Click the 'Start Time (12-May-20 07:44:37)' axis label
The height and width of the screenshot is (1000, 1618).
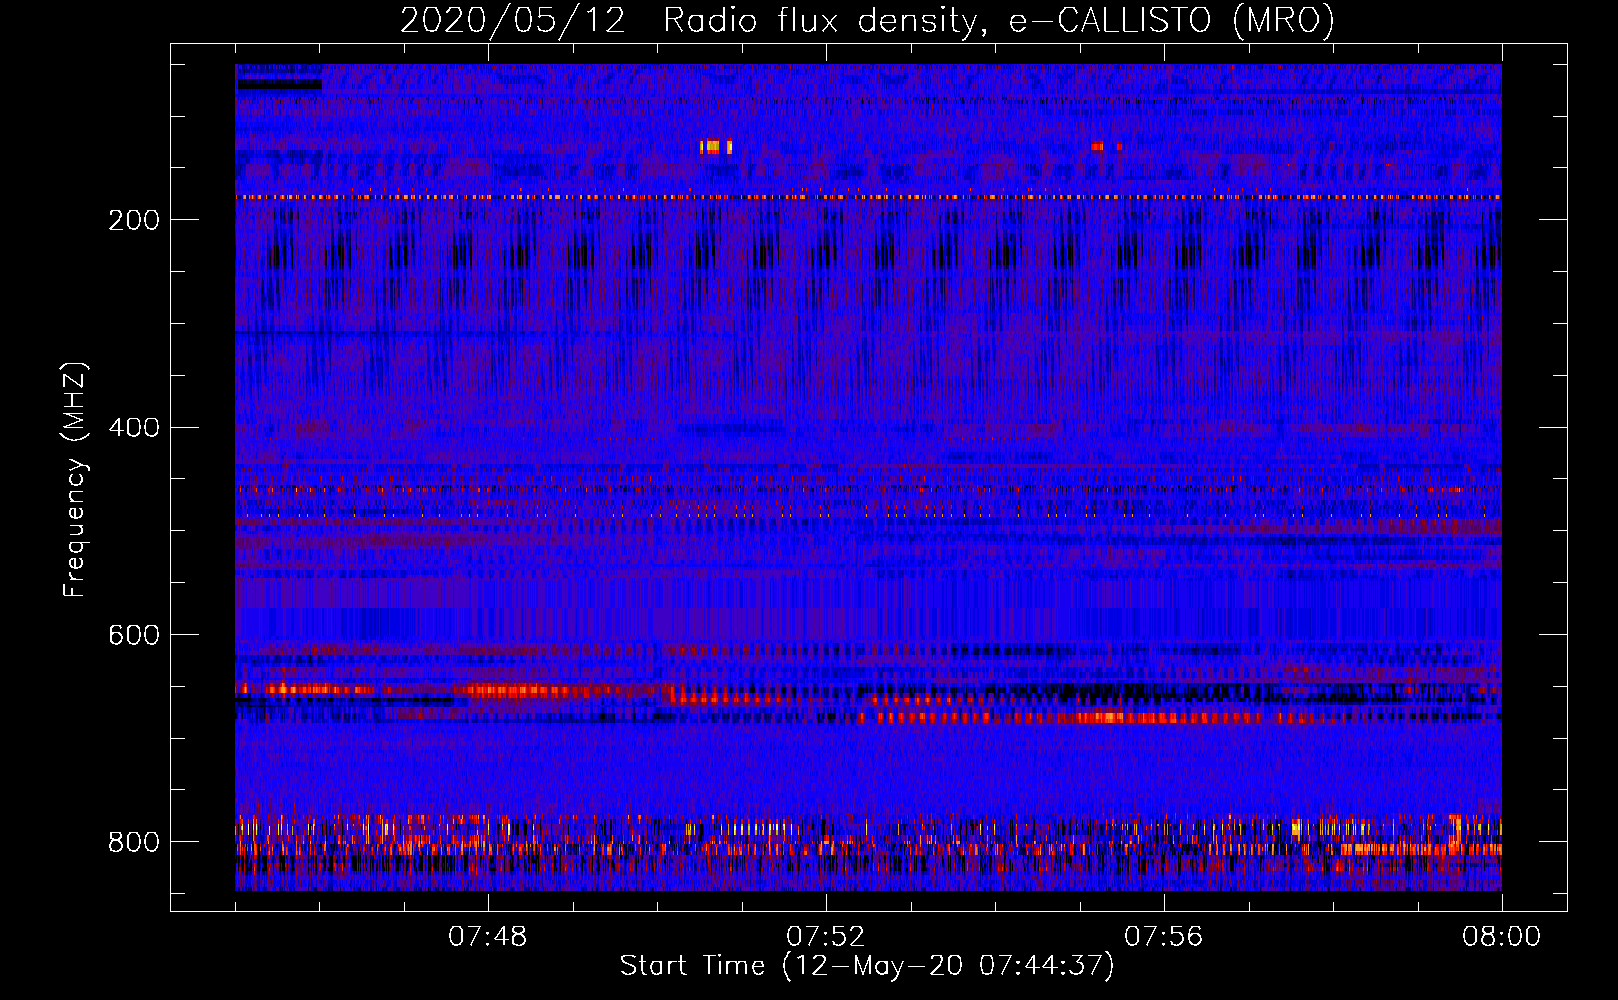pyautogui.click(x=867, y=966)
